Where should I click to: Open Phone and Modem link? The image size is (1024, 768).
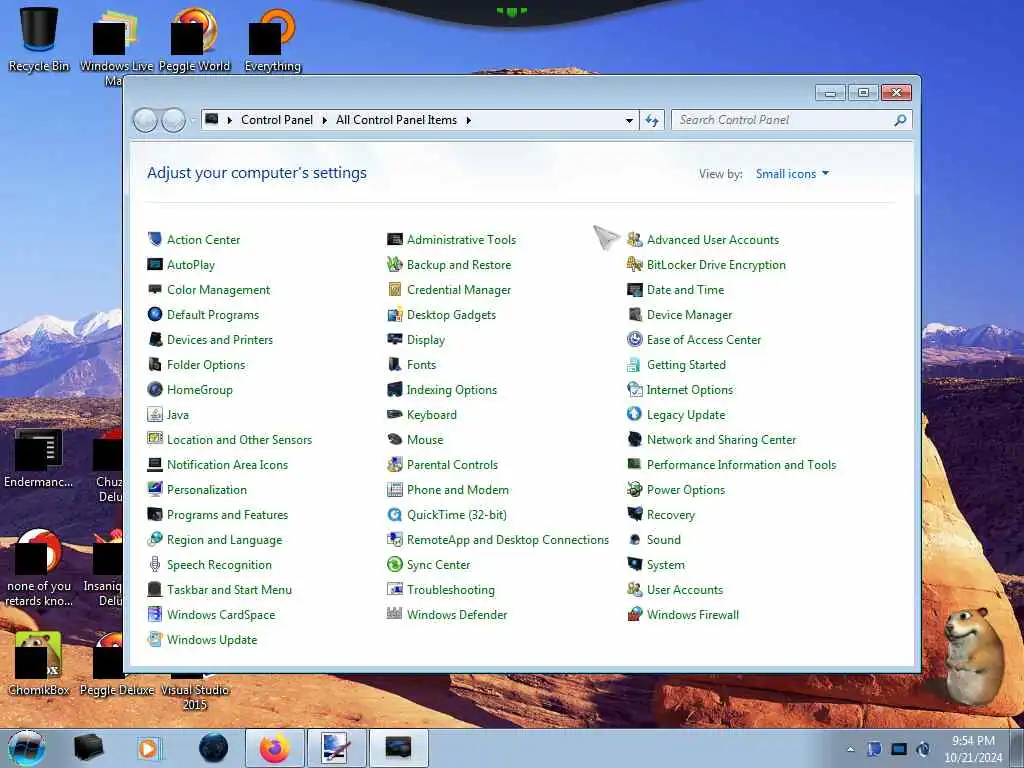click(457, 490)
